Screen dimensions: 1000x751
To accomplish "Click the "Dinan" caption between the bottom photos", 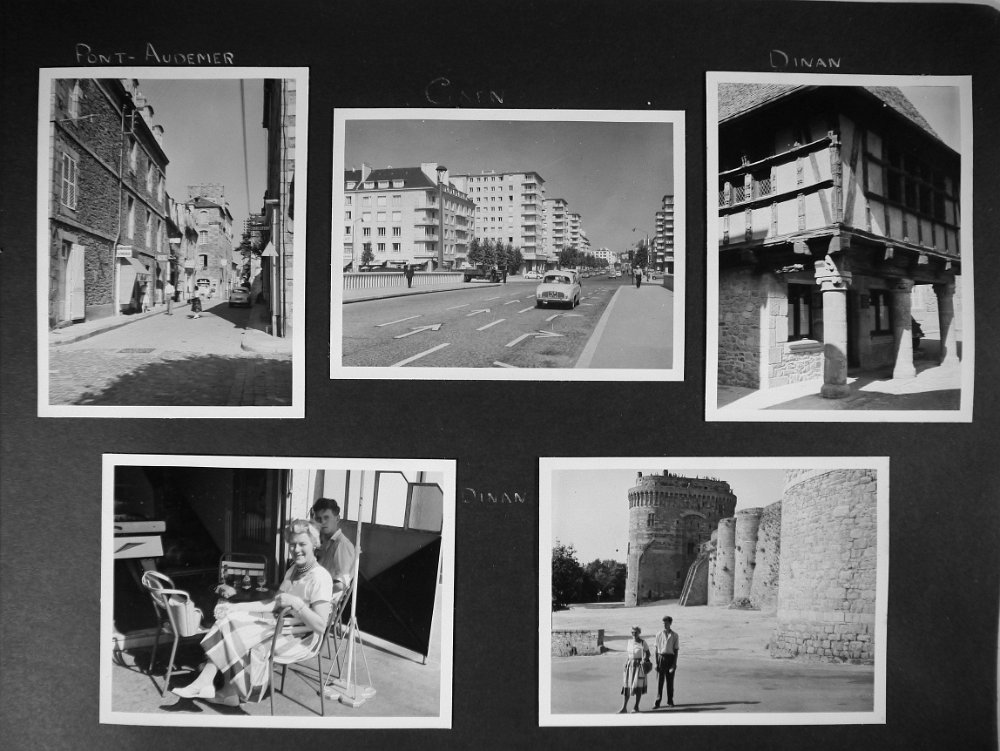I will [x=496, y=496].
